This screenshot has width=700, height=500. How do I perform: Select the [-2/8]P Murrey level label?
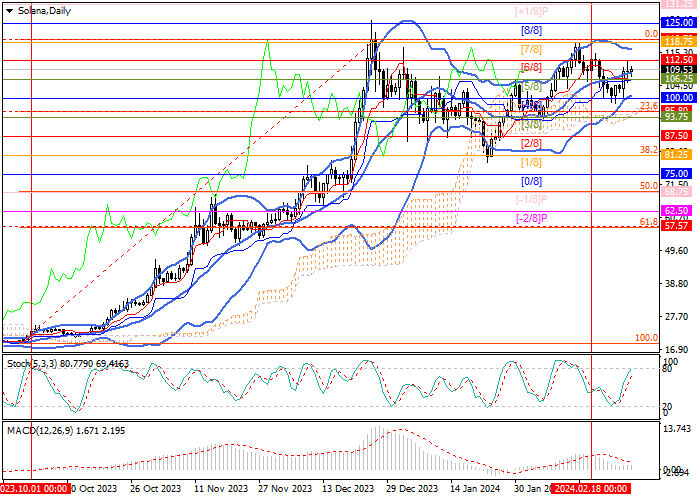(531, 218)
